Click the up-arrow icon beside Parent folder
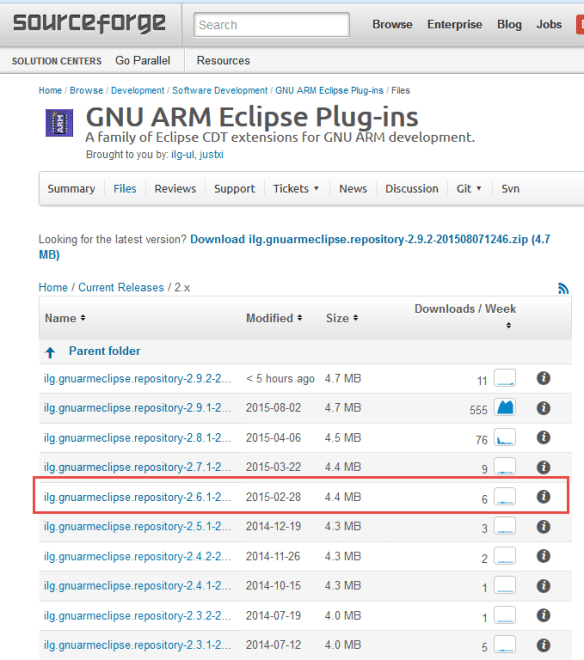584x660 pixels. pyautogui.click(x=50, y=352)
